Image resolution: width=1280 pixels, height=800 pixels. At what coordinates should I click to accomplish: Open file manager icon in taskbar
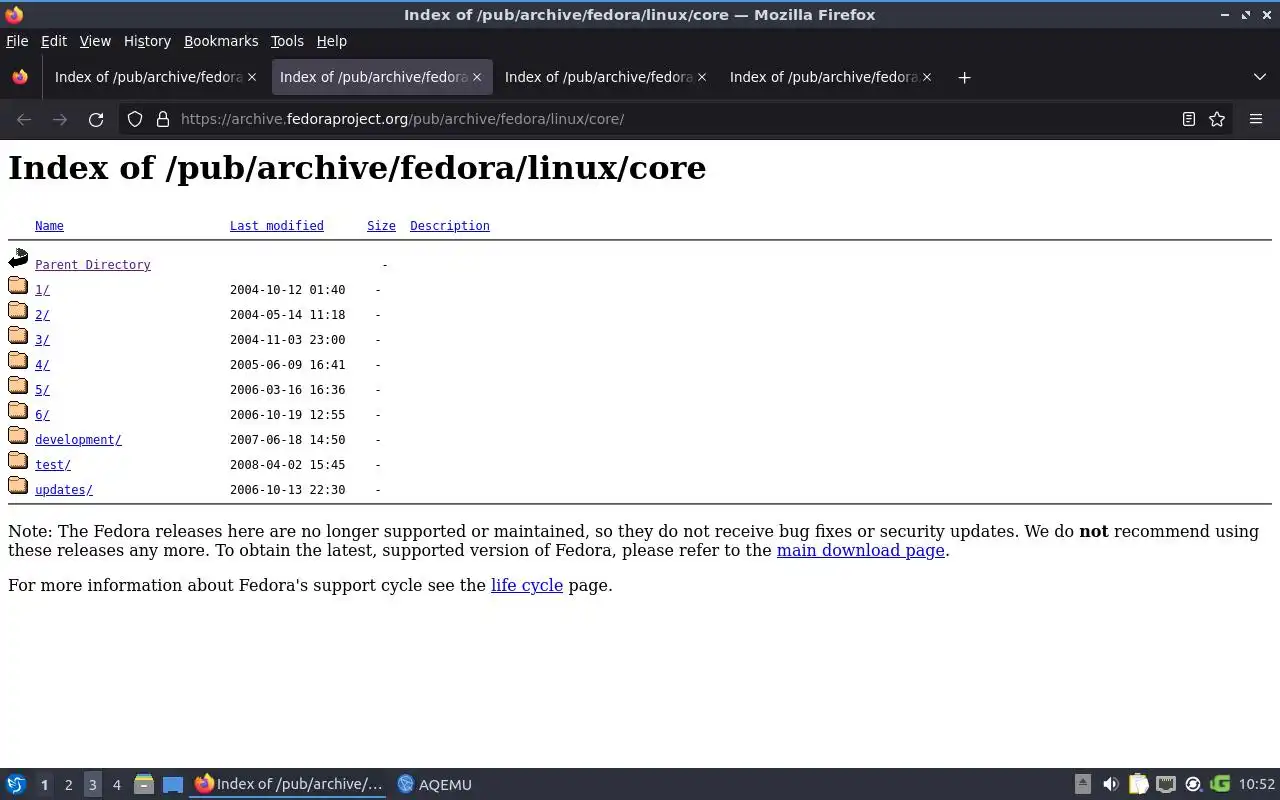tap(144, 785)
